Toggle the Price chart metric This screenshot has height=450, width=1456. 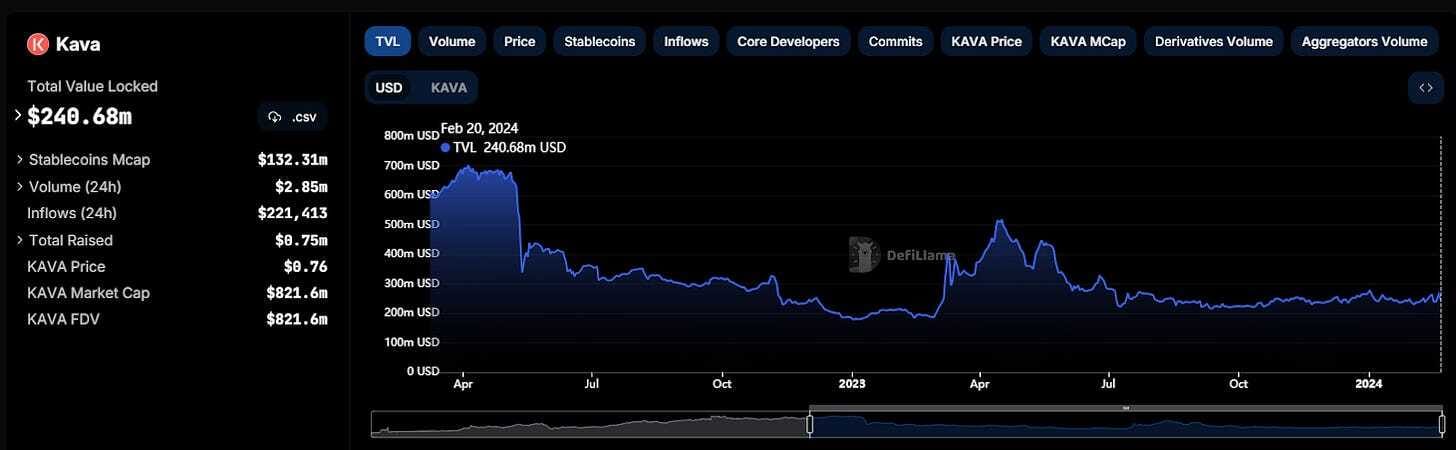tap(520, 42)
